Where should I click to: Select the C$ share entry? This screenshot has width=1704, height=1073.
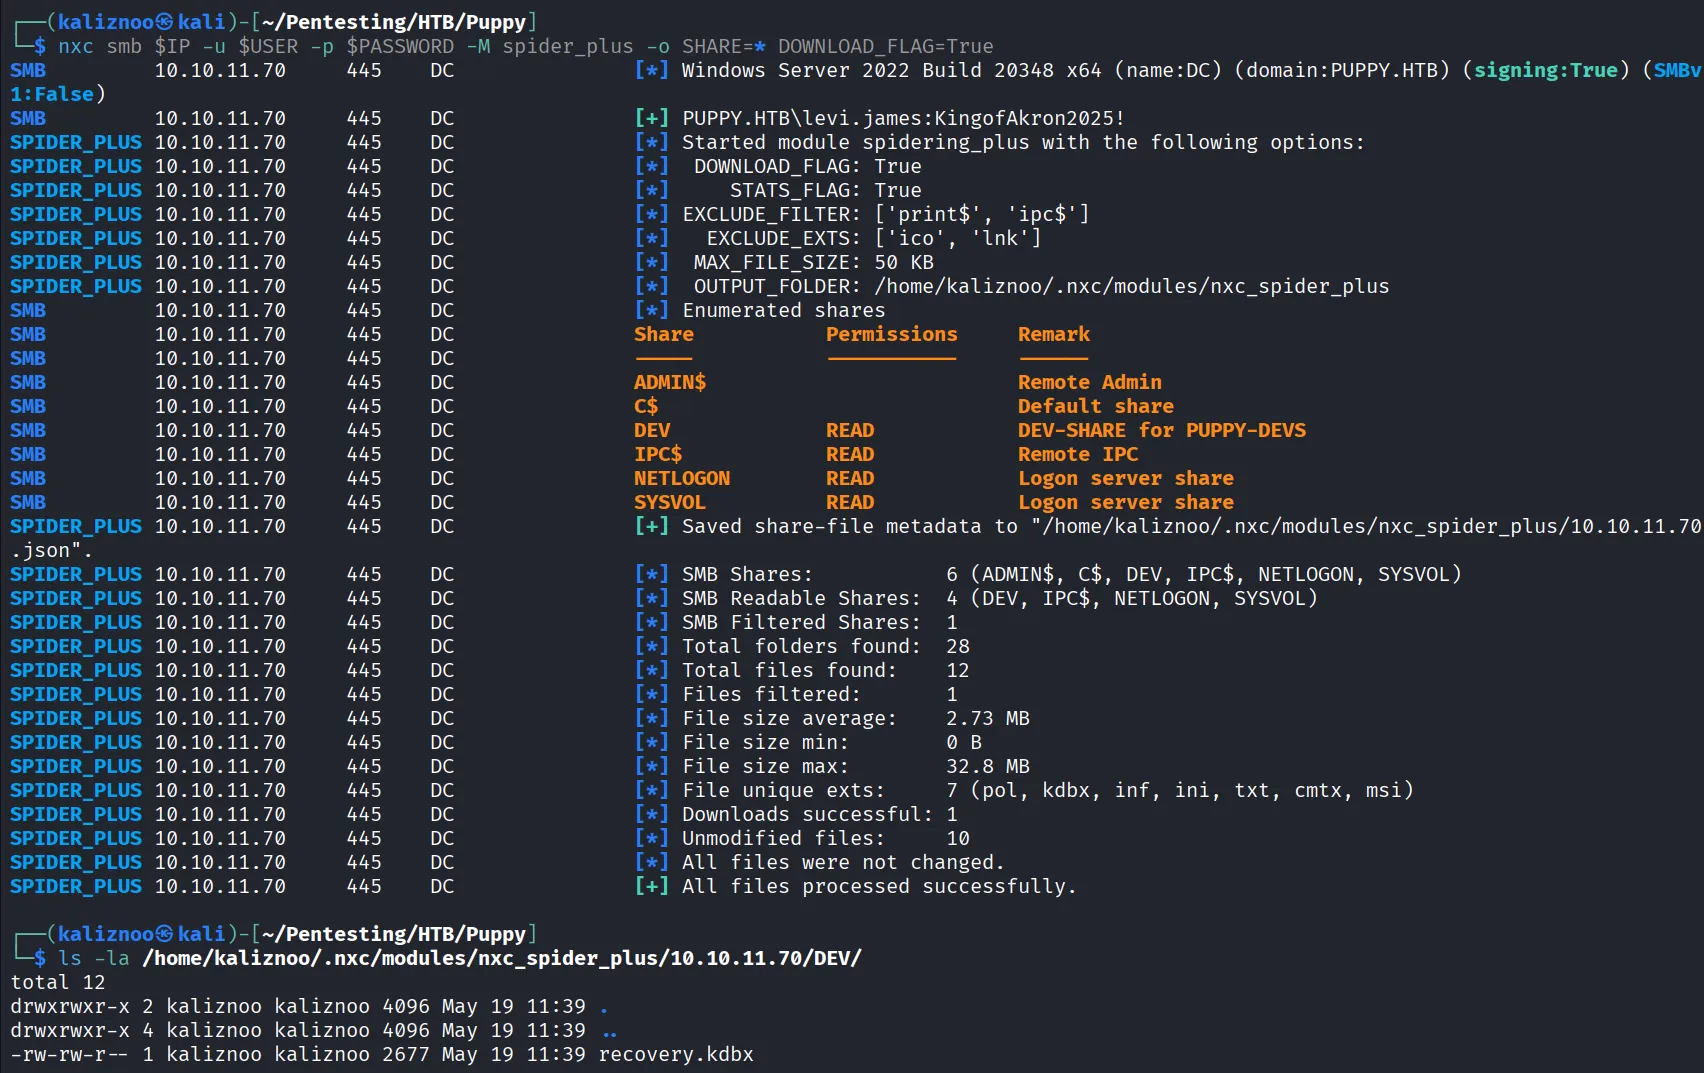click(646, 406)
